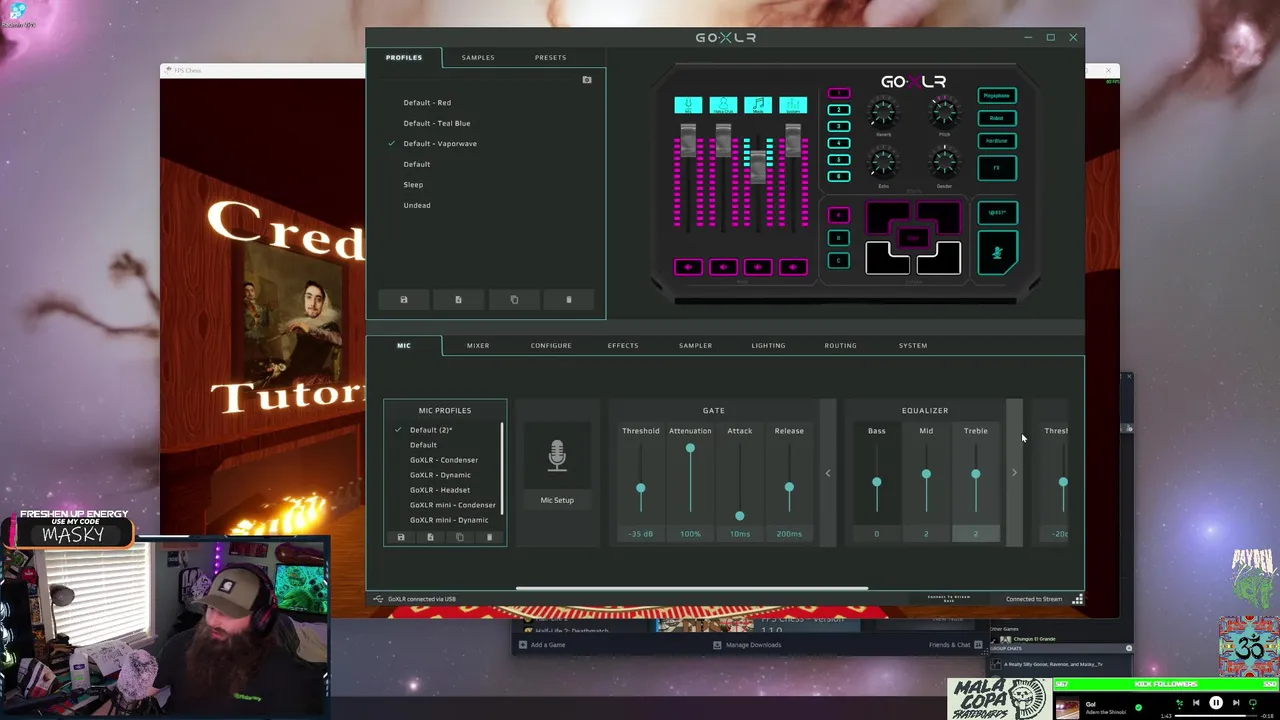Select the 'Undead' profile
This screenshot has width=1280, height=720.
coord(417,205)
